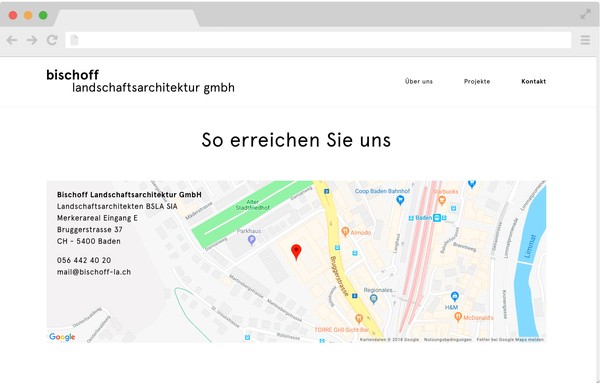
Task: Click the H&M store marker
Action: pyautogui.click(x=455, y=296)
